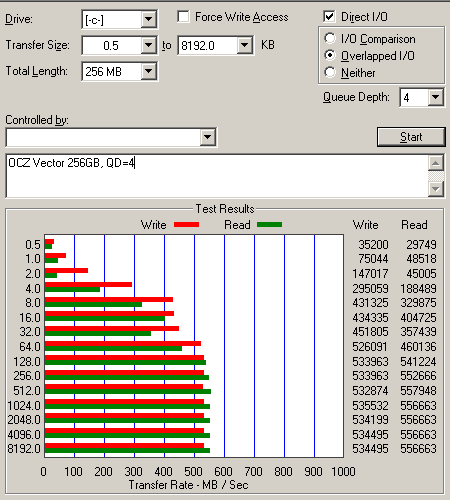Image resolution: width=450 pixels, height=500 pixels.
Task: Click the Read column header
Action: click(414, 225)
